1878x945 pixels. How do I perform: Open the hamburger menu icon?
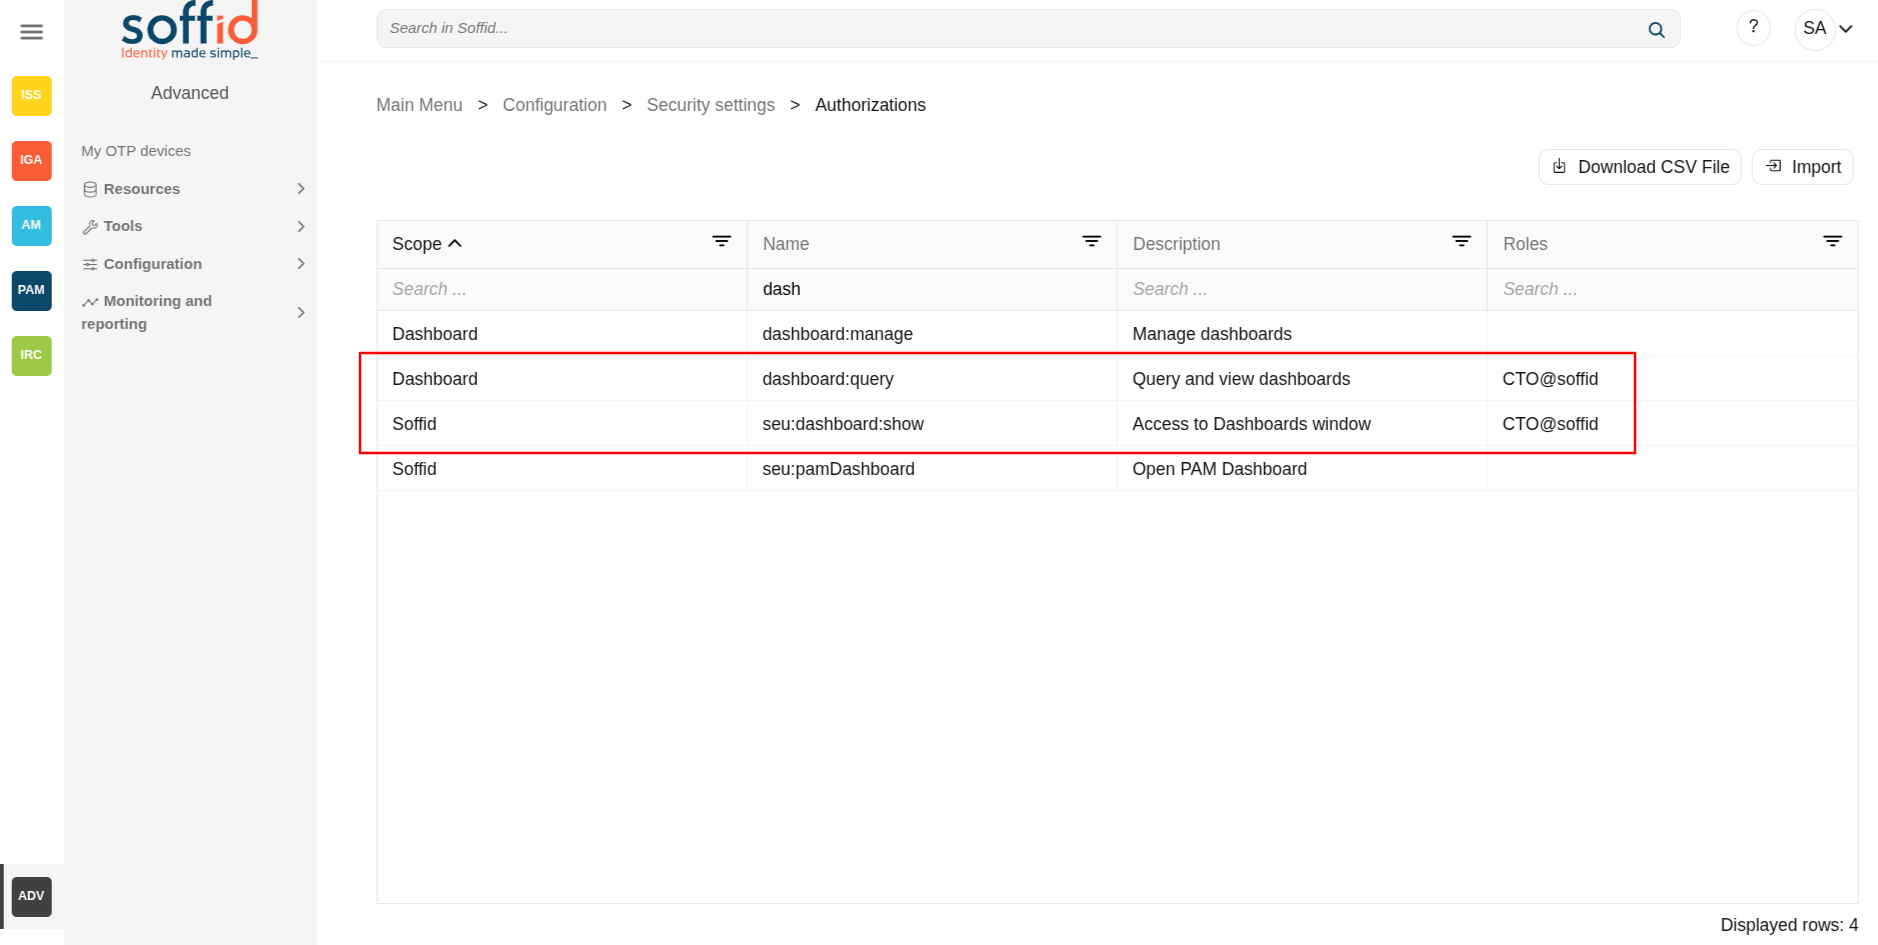coord(32,32)
